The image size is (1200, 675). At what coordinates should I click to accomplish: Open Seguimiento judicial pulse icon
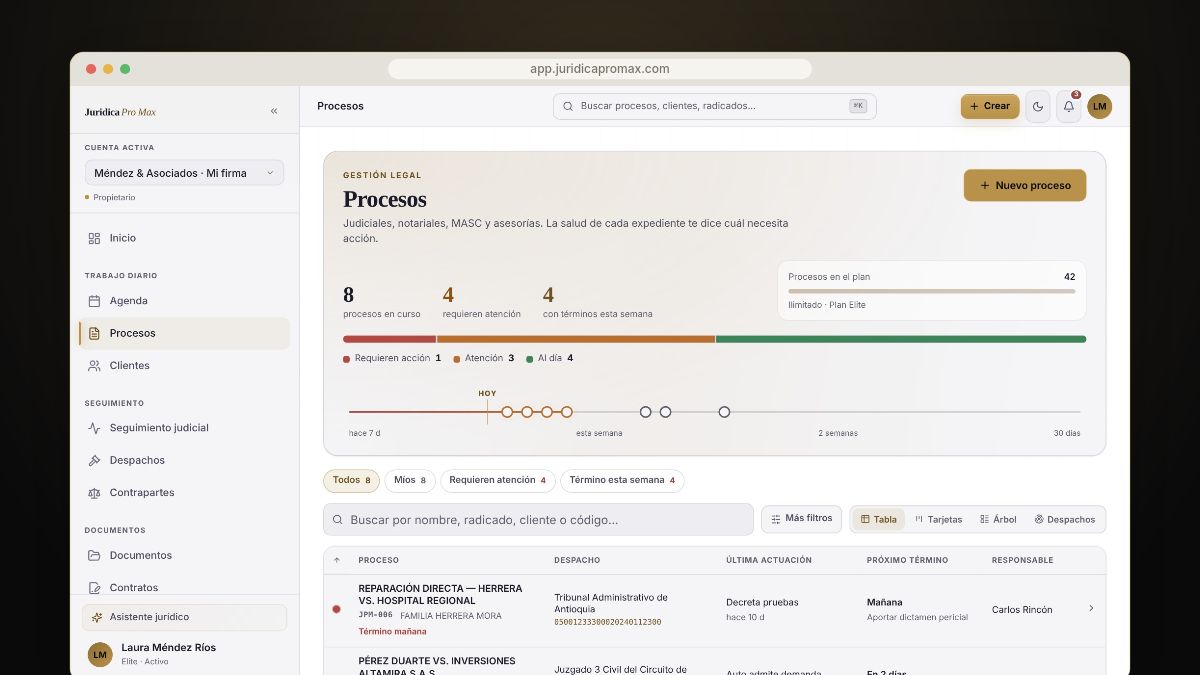[x=94, y=428]
